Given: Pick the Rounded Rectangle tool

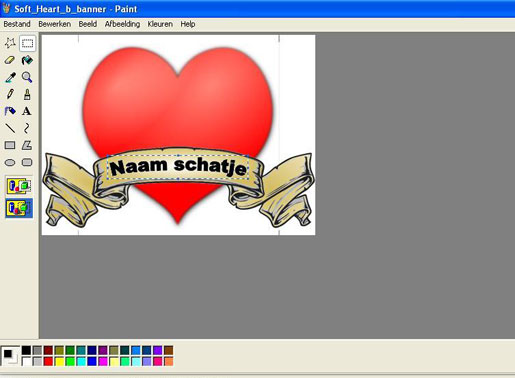Looking at the screenshot, I should coord(27,162).
